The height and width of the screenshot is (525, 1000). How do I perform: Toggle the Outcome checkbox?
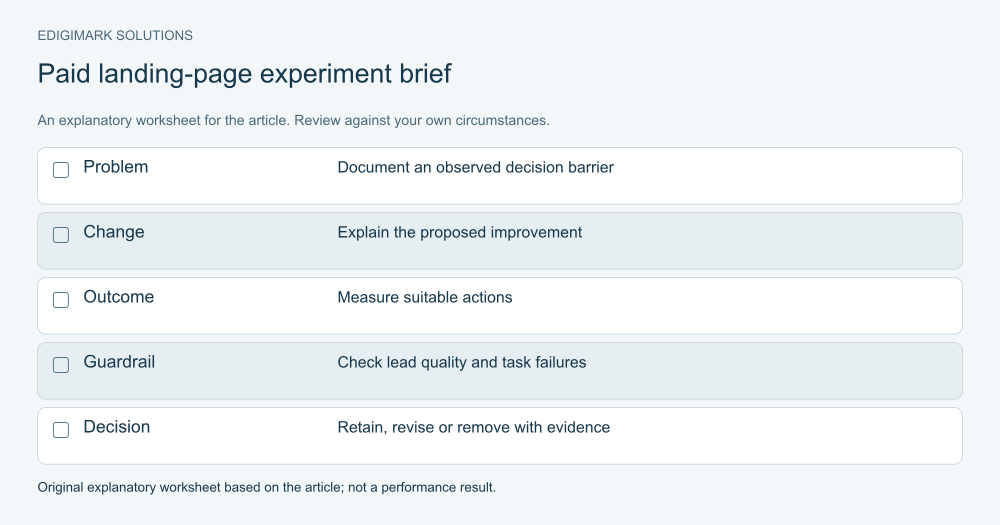coord(61,300)
